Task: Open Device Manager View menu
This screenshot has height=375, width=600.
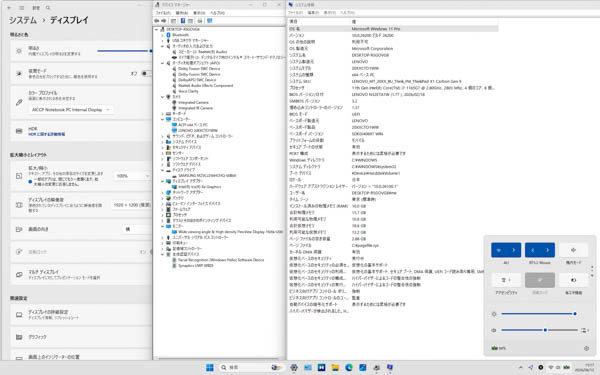Action: pyautogui.click(x=199, y=13)
